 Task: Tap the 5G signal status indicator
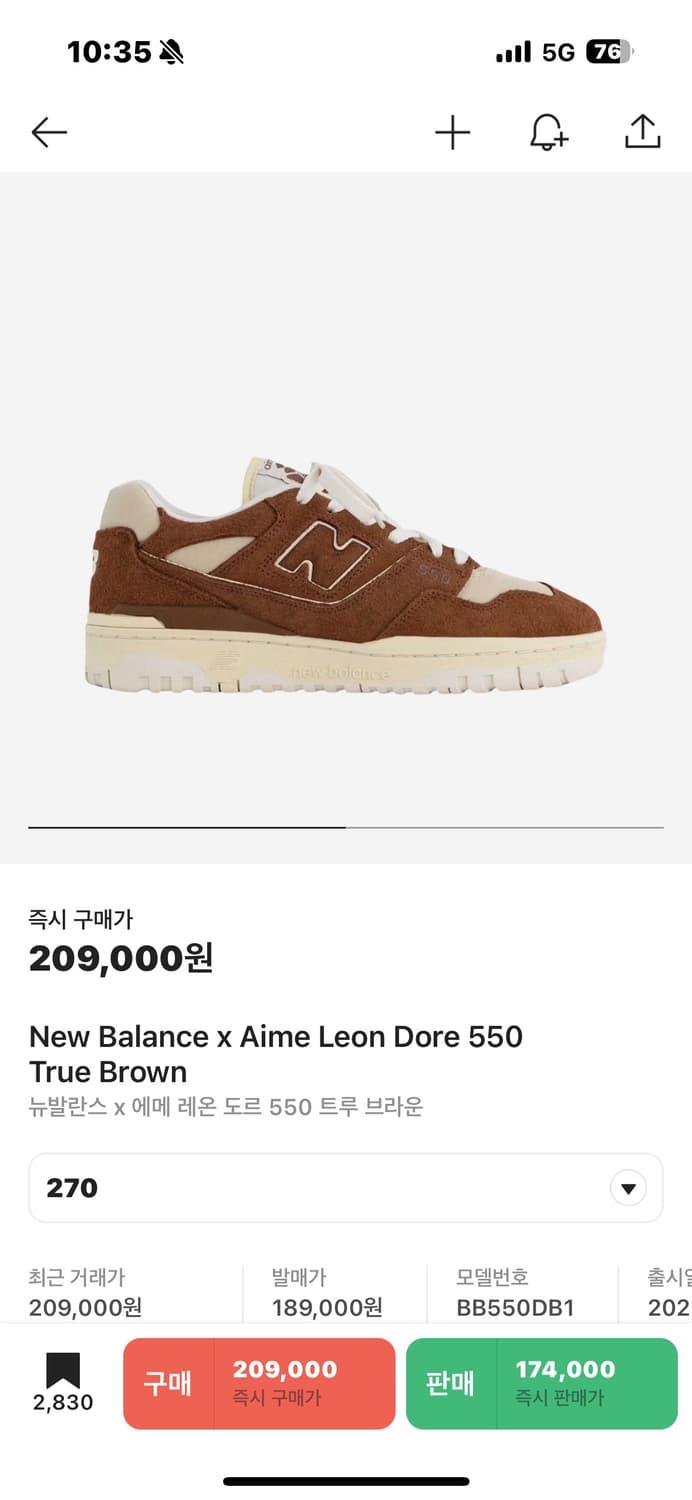558,52
